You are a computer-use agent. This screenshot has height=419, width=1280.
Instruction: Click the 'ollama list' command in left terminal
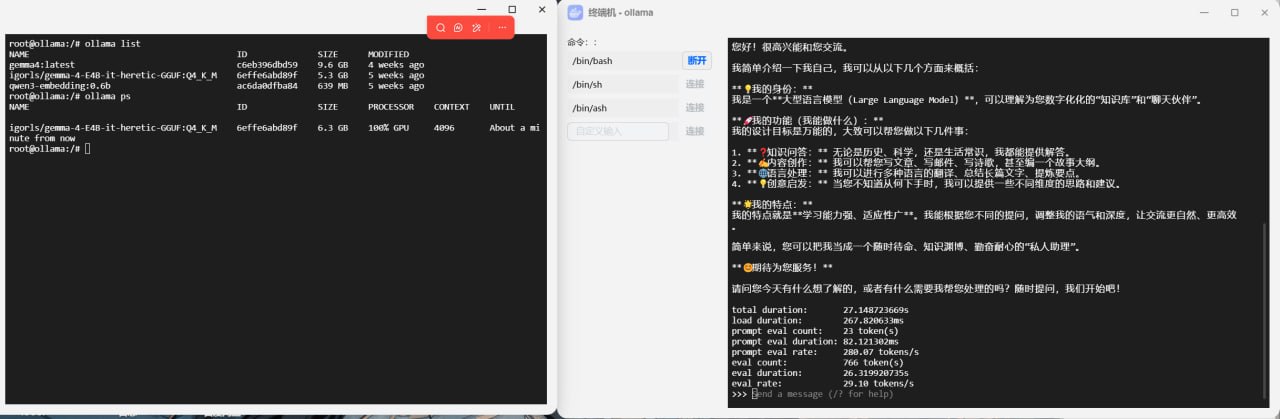click(x=112, y=44)
